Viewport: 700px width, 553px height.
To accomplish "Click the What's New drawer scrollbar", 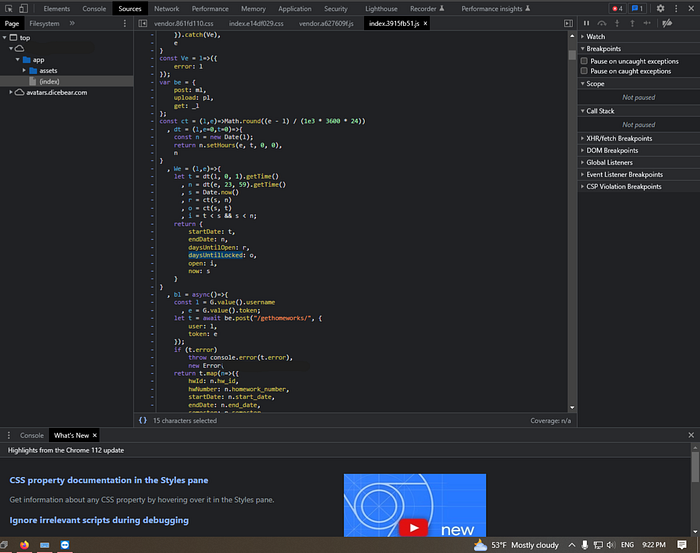I will tap(695, 467).
